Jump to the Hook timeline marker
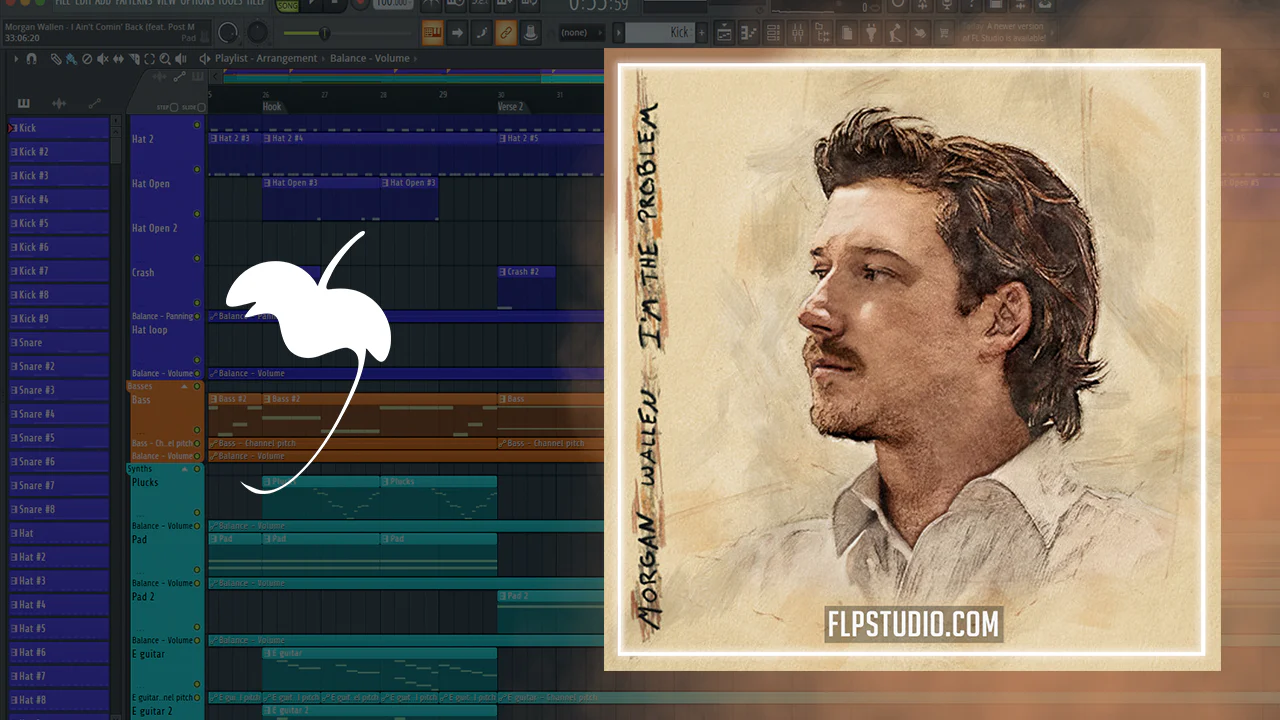This screenshot has height=720, width=1280. [x=272, y=107]
